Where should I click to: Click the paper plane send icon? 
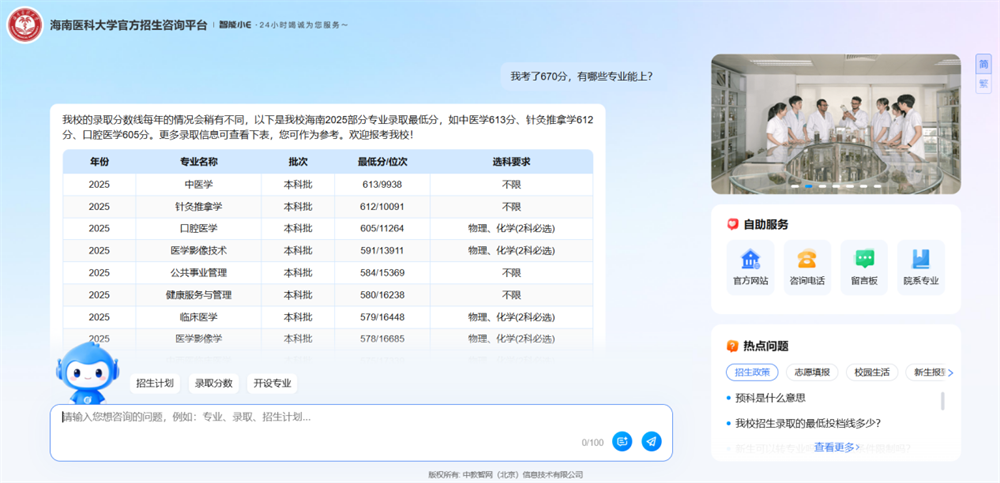point(652,441)
